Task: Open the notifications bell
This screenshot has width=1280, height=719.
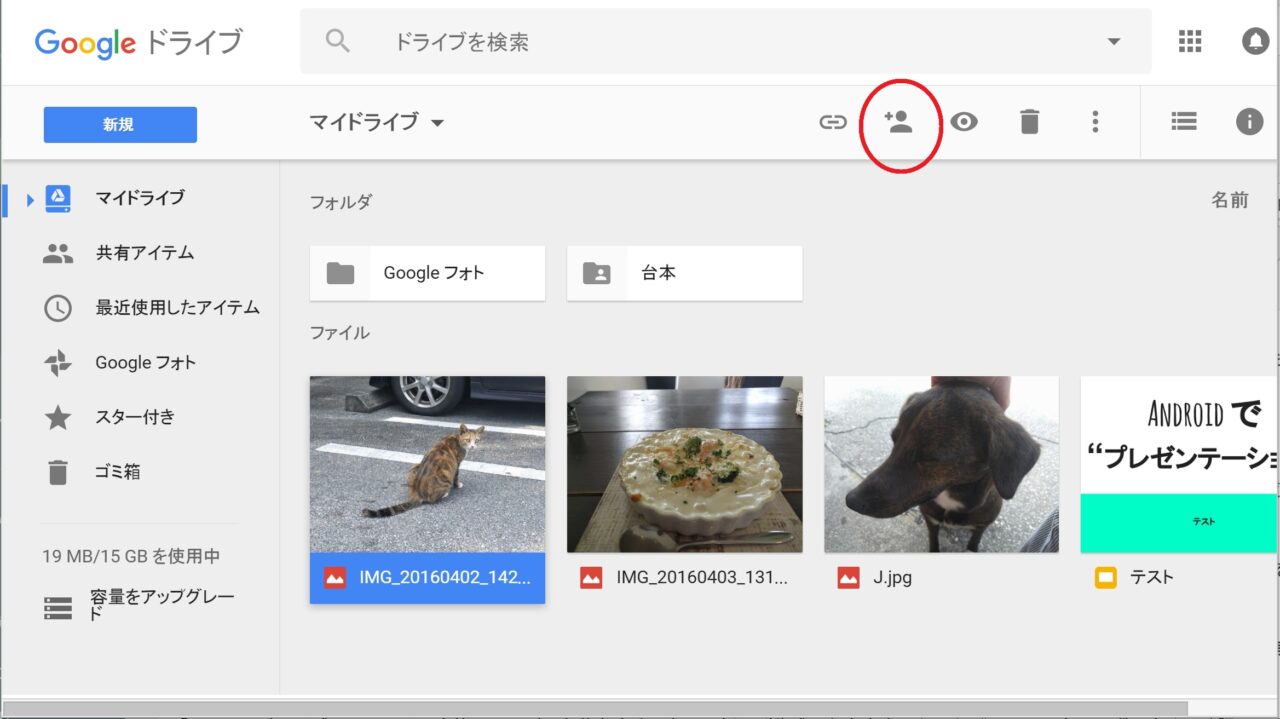Action: (1254, 41)
